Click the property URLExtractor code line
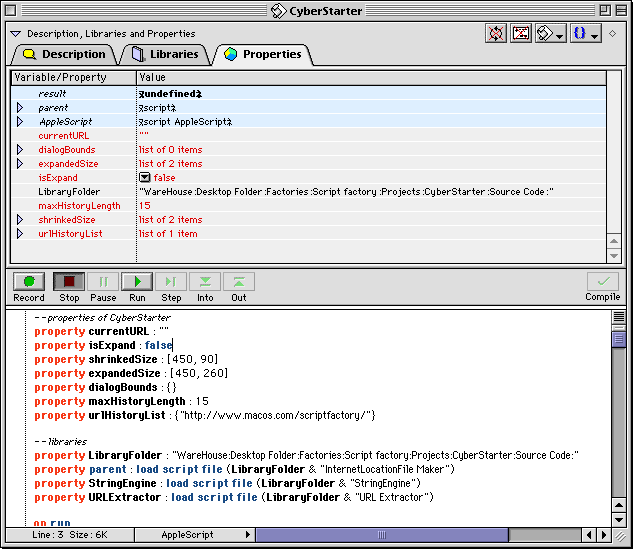Screen dimensions: 633x549 234,497
